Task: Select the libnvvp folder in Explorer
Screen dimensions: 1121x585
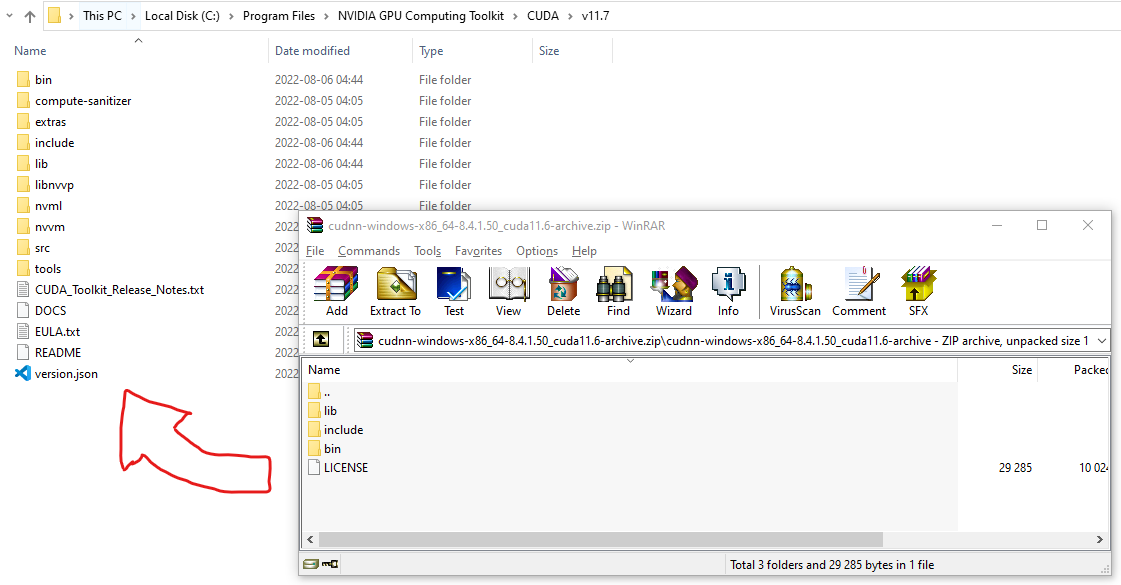Action: 44,185
